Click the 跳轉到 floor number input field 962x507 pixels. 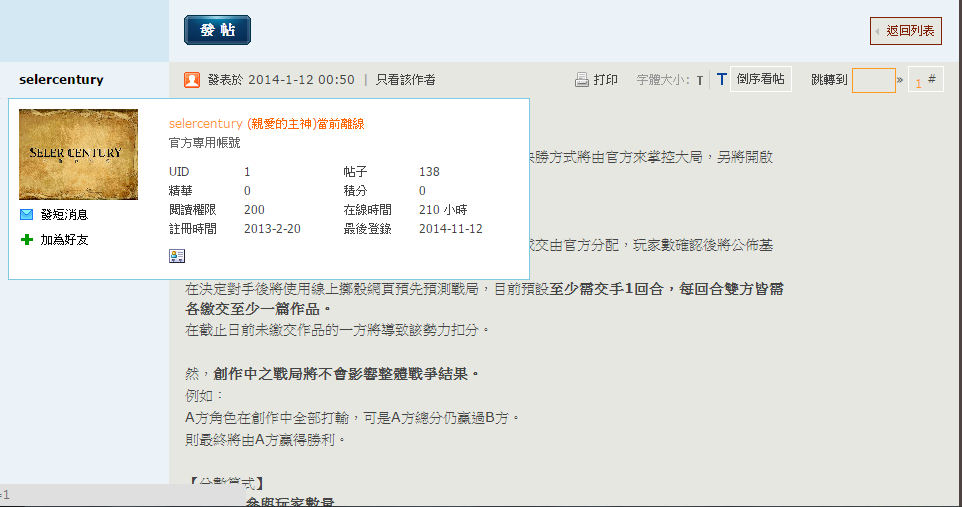click(x=873, y=80)
